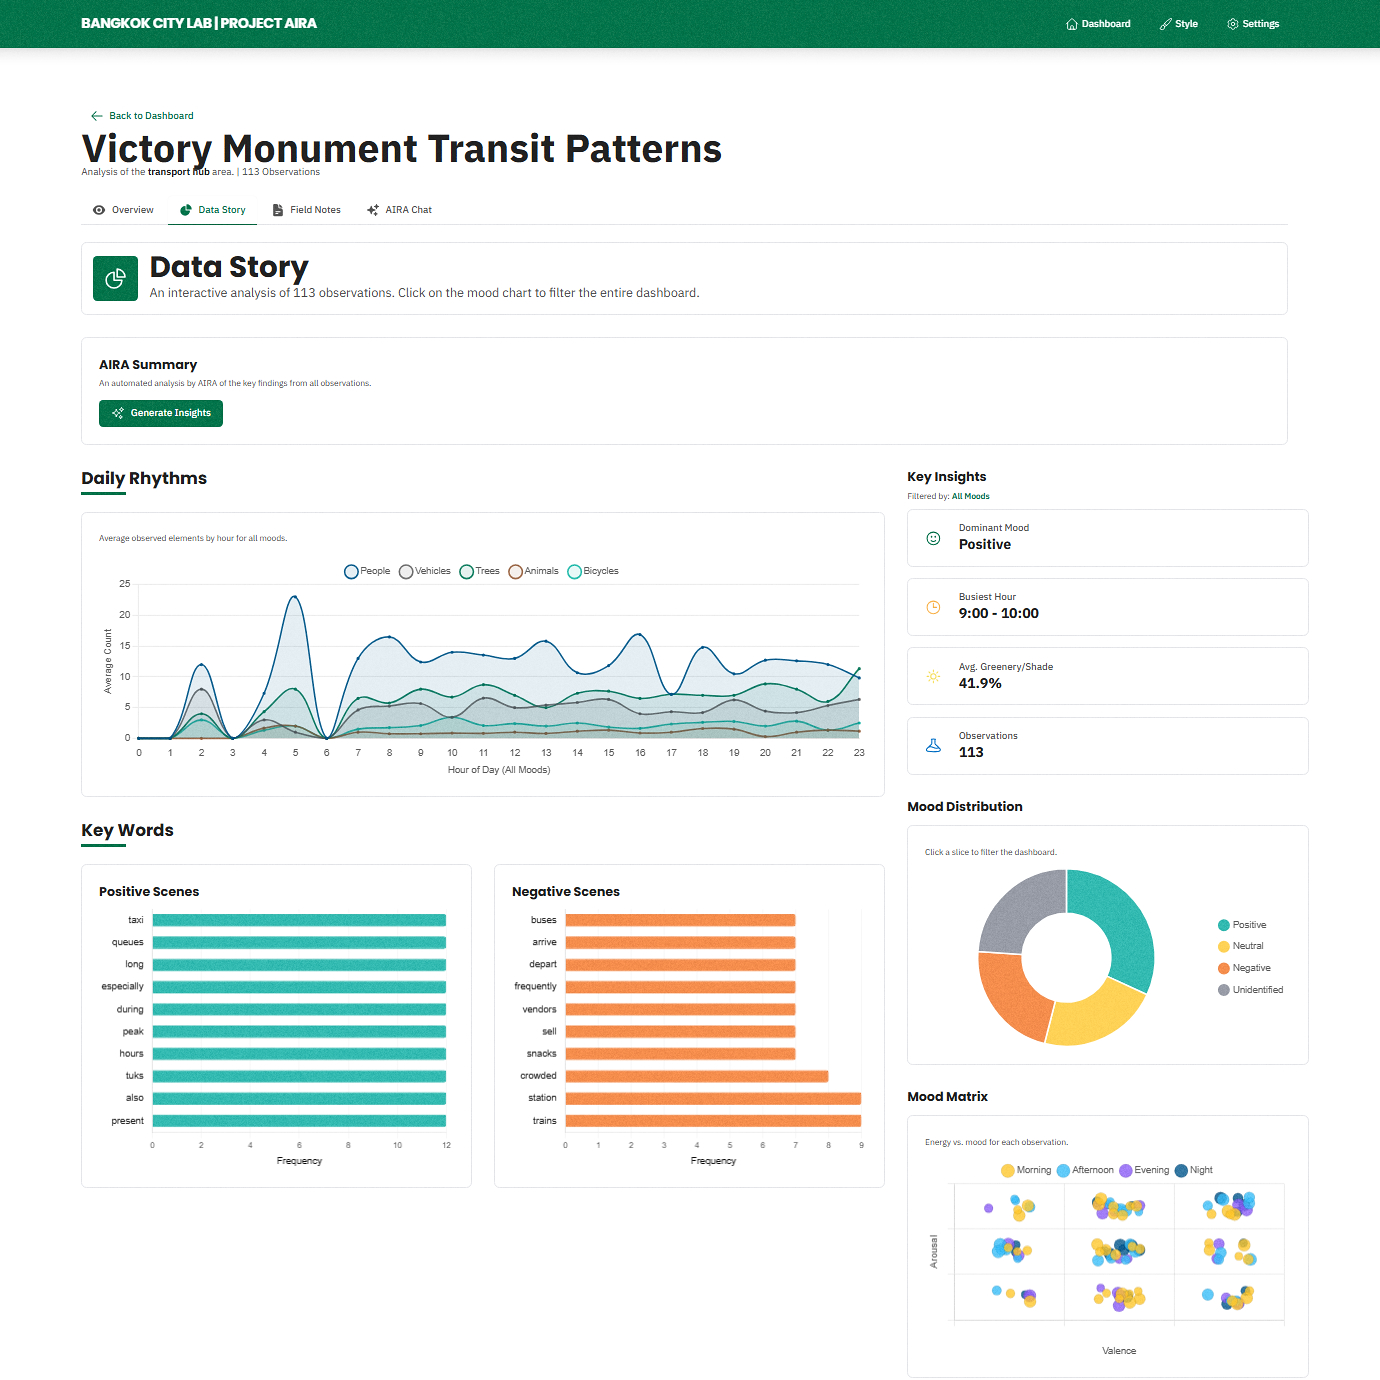The height and width of the screenshot is (1380, 1380).
Task: Open the AIRA Chat tab
Action: tap(399, 210)
